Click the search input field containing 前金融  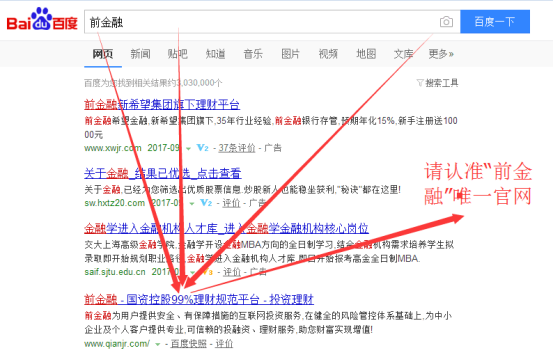pyautogui.click(x=261, y=22)
